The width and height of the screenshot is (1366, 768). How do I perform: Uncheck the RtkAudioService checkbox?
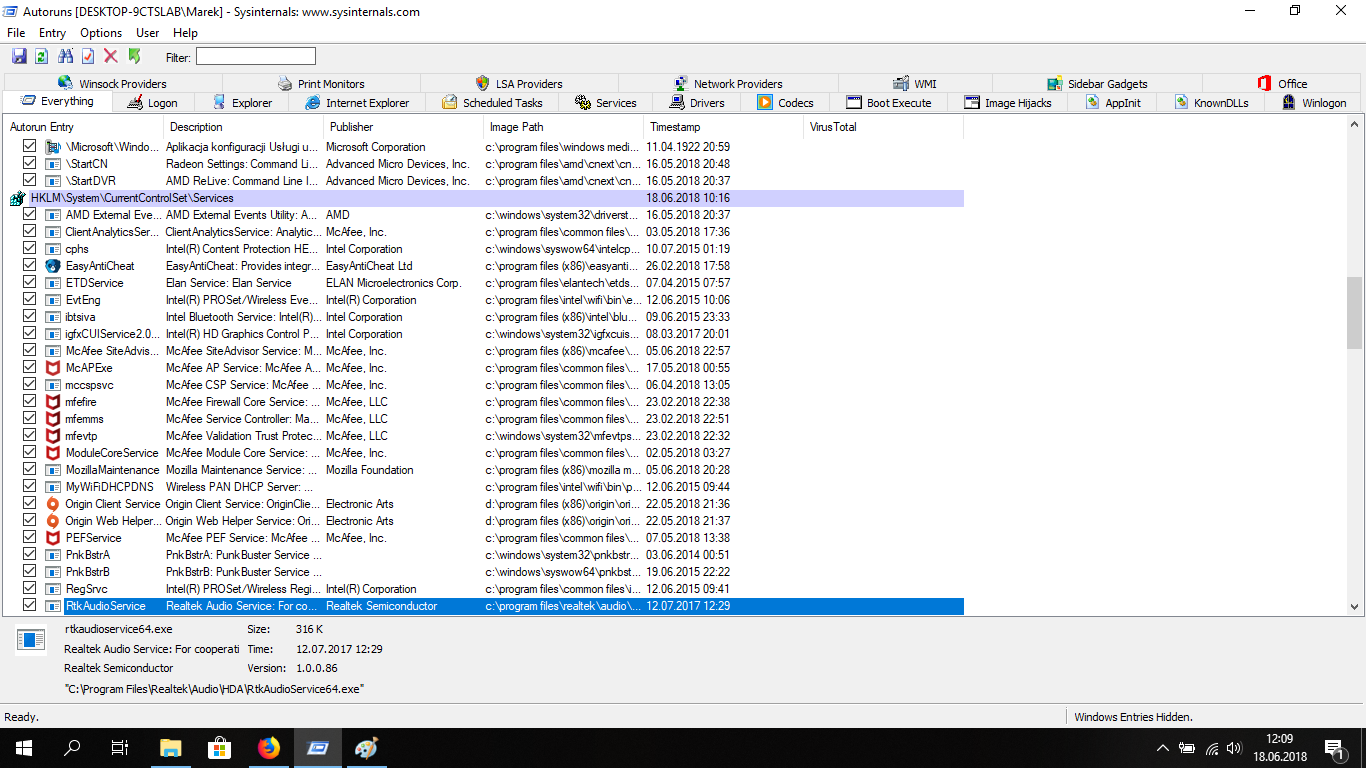tap(30, 606)
